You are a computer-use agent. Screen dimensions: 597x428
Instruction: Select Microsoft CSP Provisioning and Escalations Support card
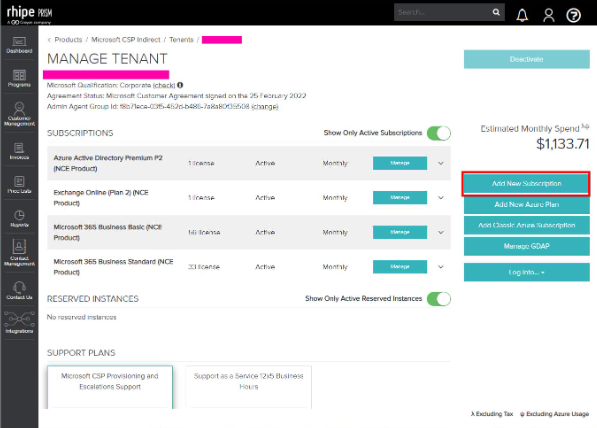coord(110,387)
